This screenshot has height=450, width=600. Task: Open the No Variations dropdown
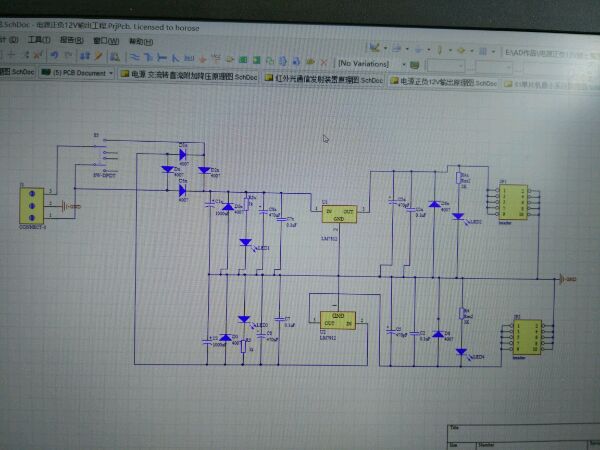(404, 64)
